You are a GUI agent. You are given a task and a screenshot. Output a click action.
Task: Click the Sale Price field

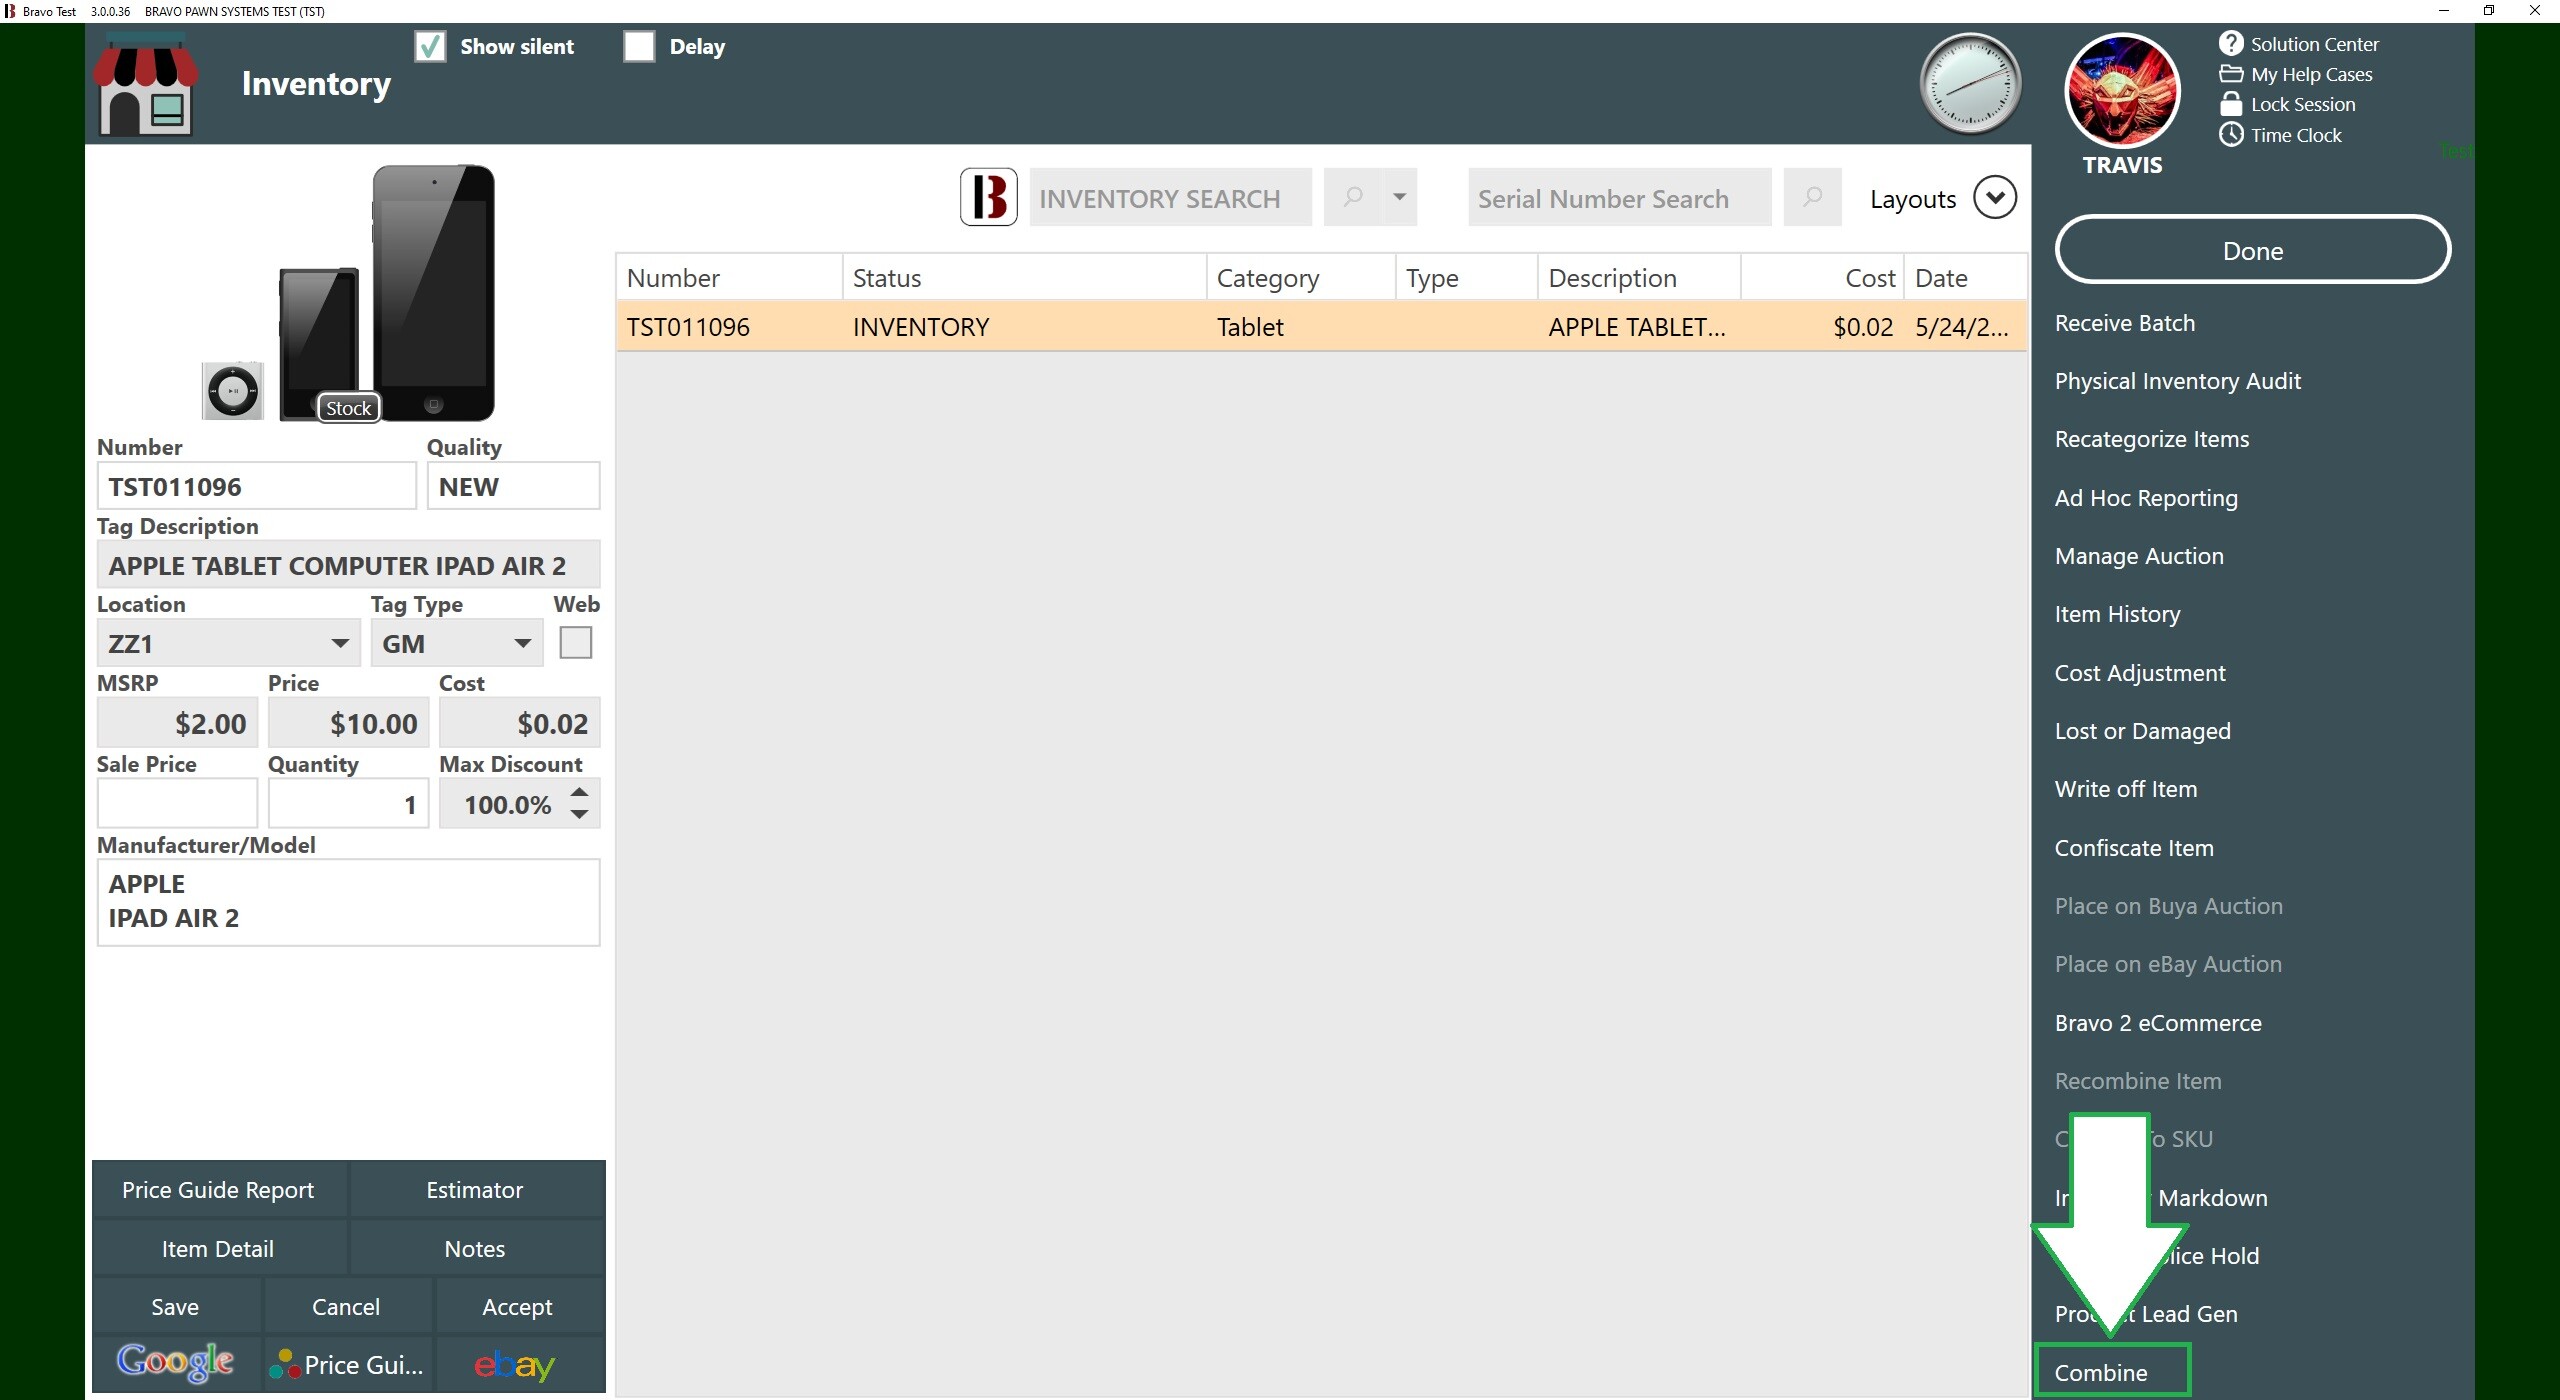[x=177, y=804]
